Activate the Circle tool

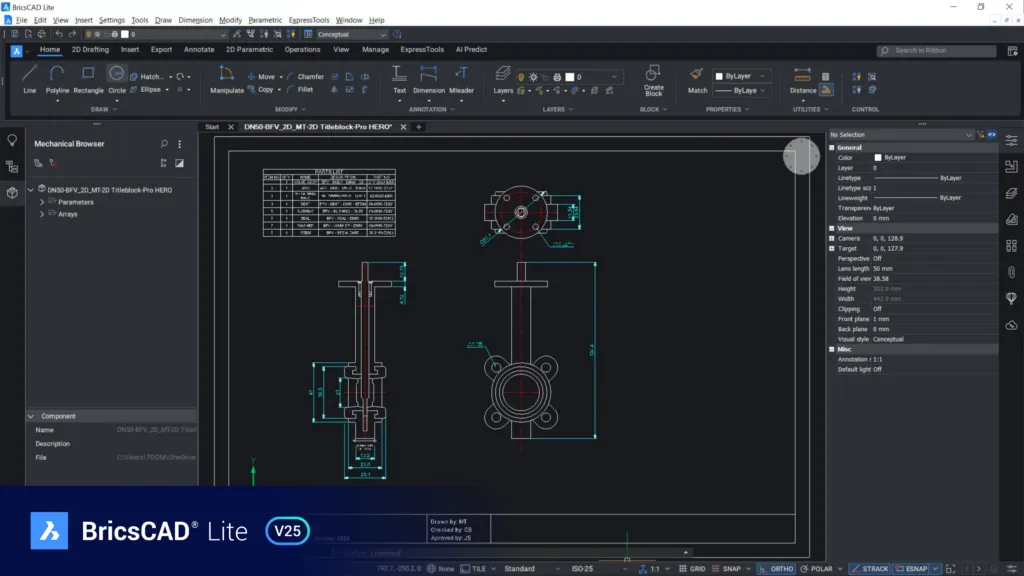[117, 80]
